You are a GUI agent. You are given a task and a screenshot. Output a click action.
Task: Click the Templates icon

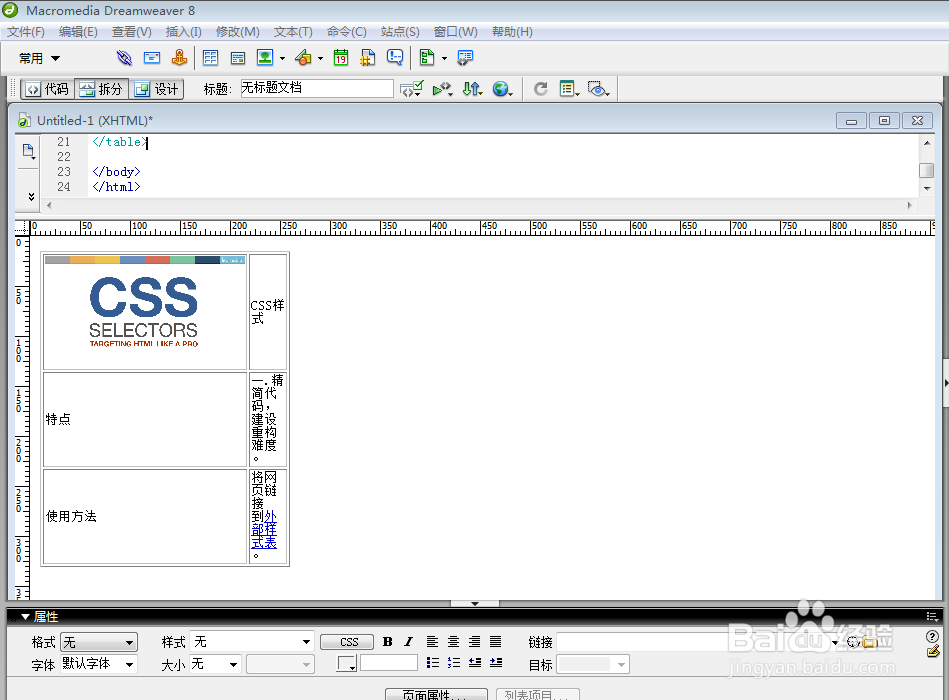427,58
